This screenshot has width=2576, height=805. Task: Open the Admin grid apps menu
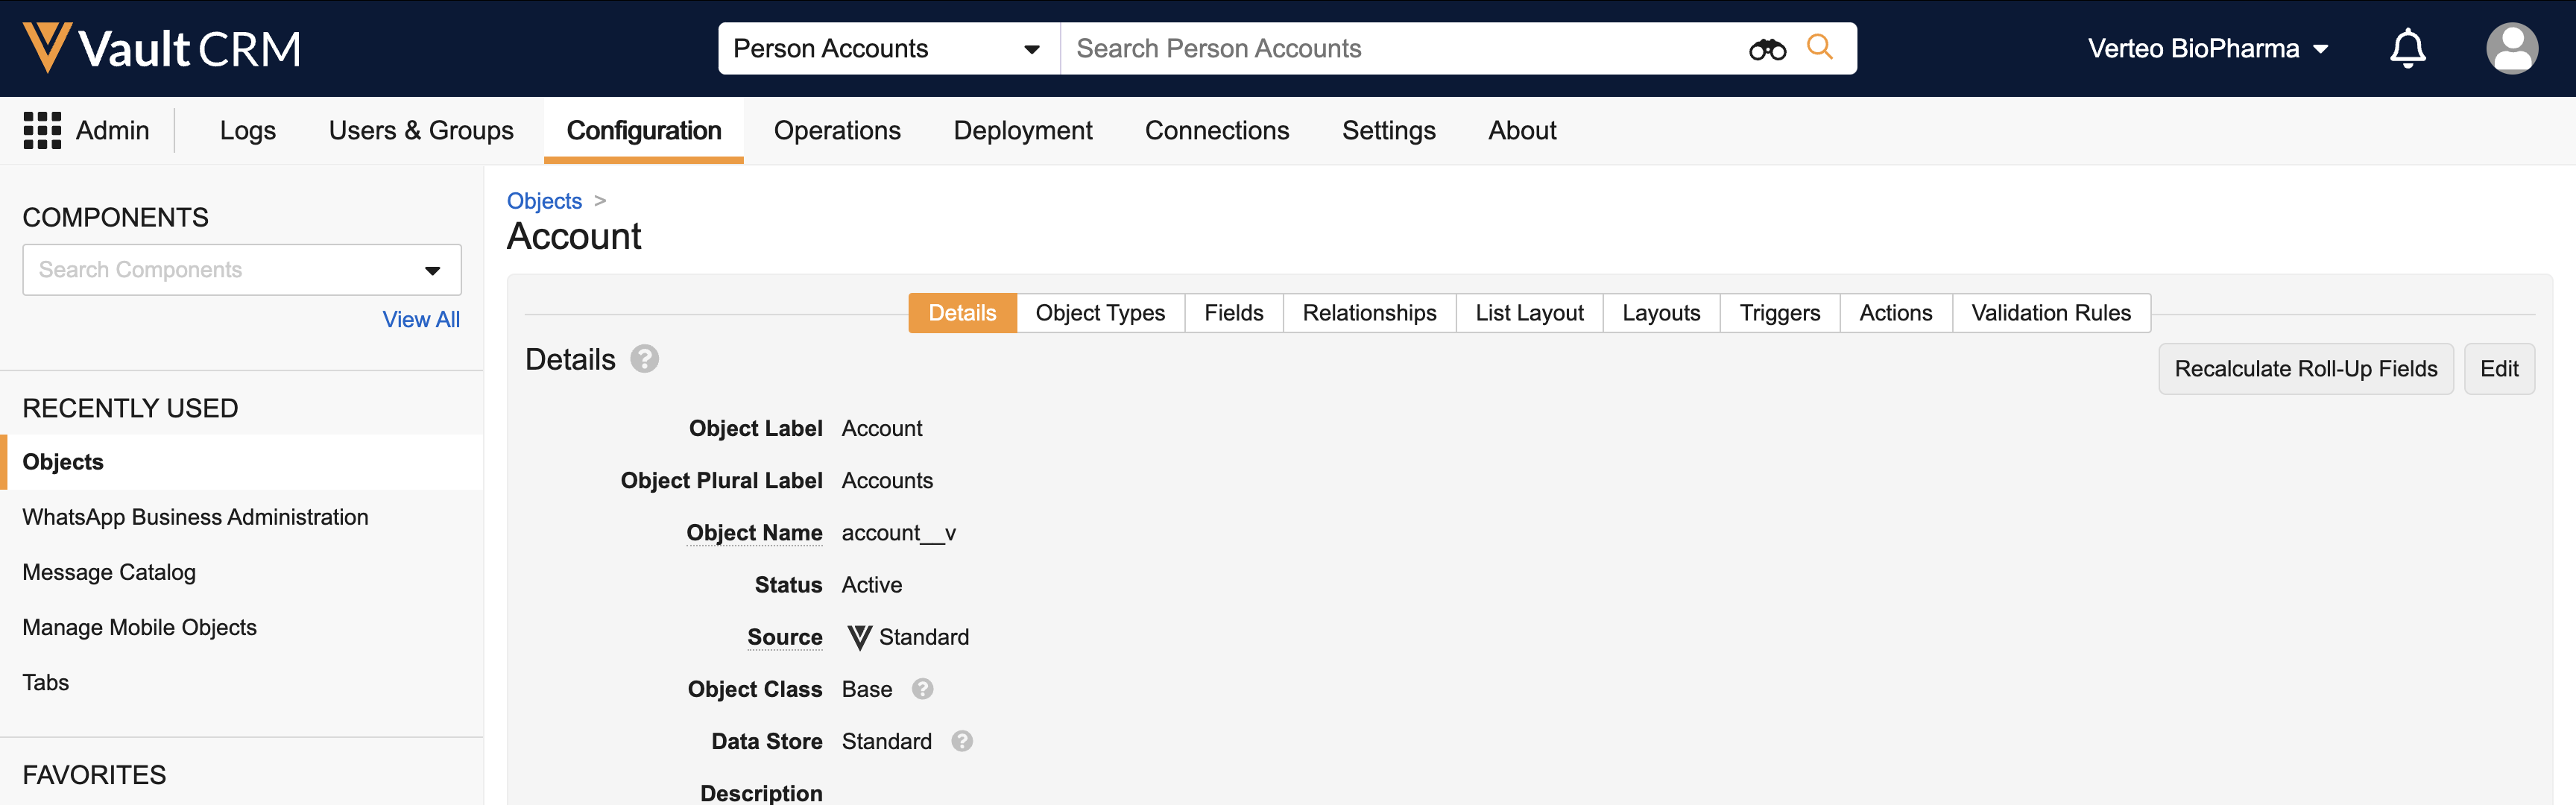42,131
